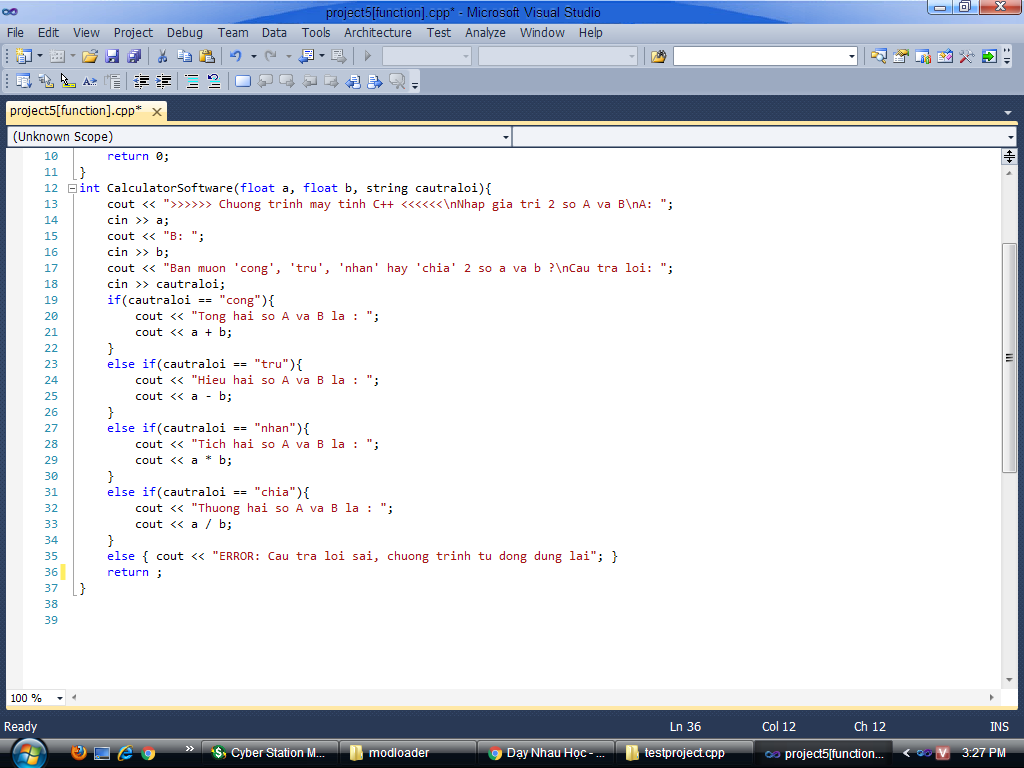The height and width of the screenshot is (768, 1024).
Task: Launch Internet Explorer from quick launch
Action: coord(125,753)
